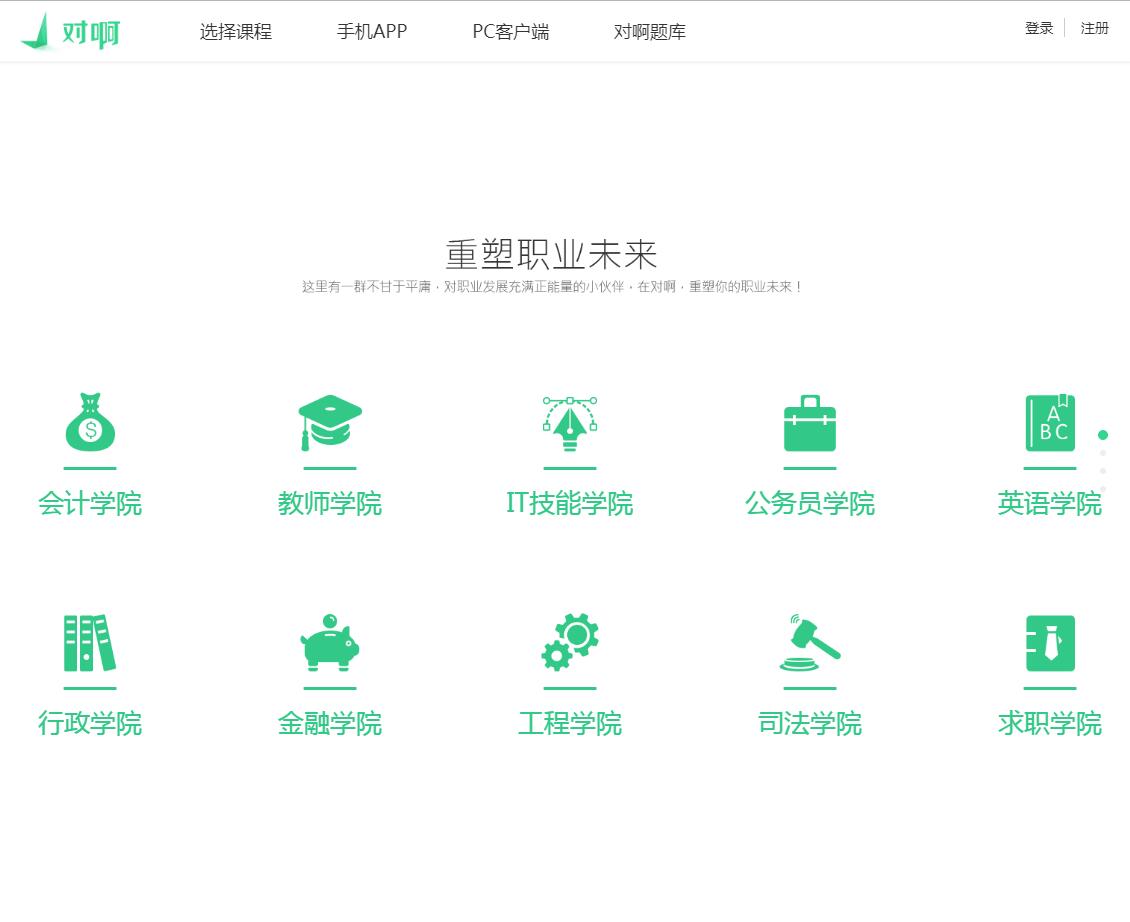Click the ABC book English icon

(1050, 423)
